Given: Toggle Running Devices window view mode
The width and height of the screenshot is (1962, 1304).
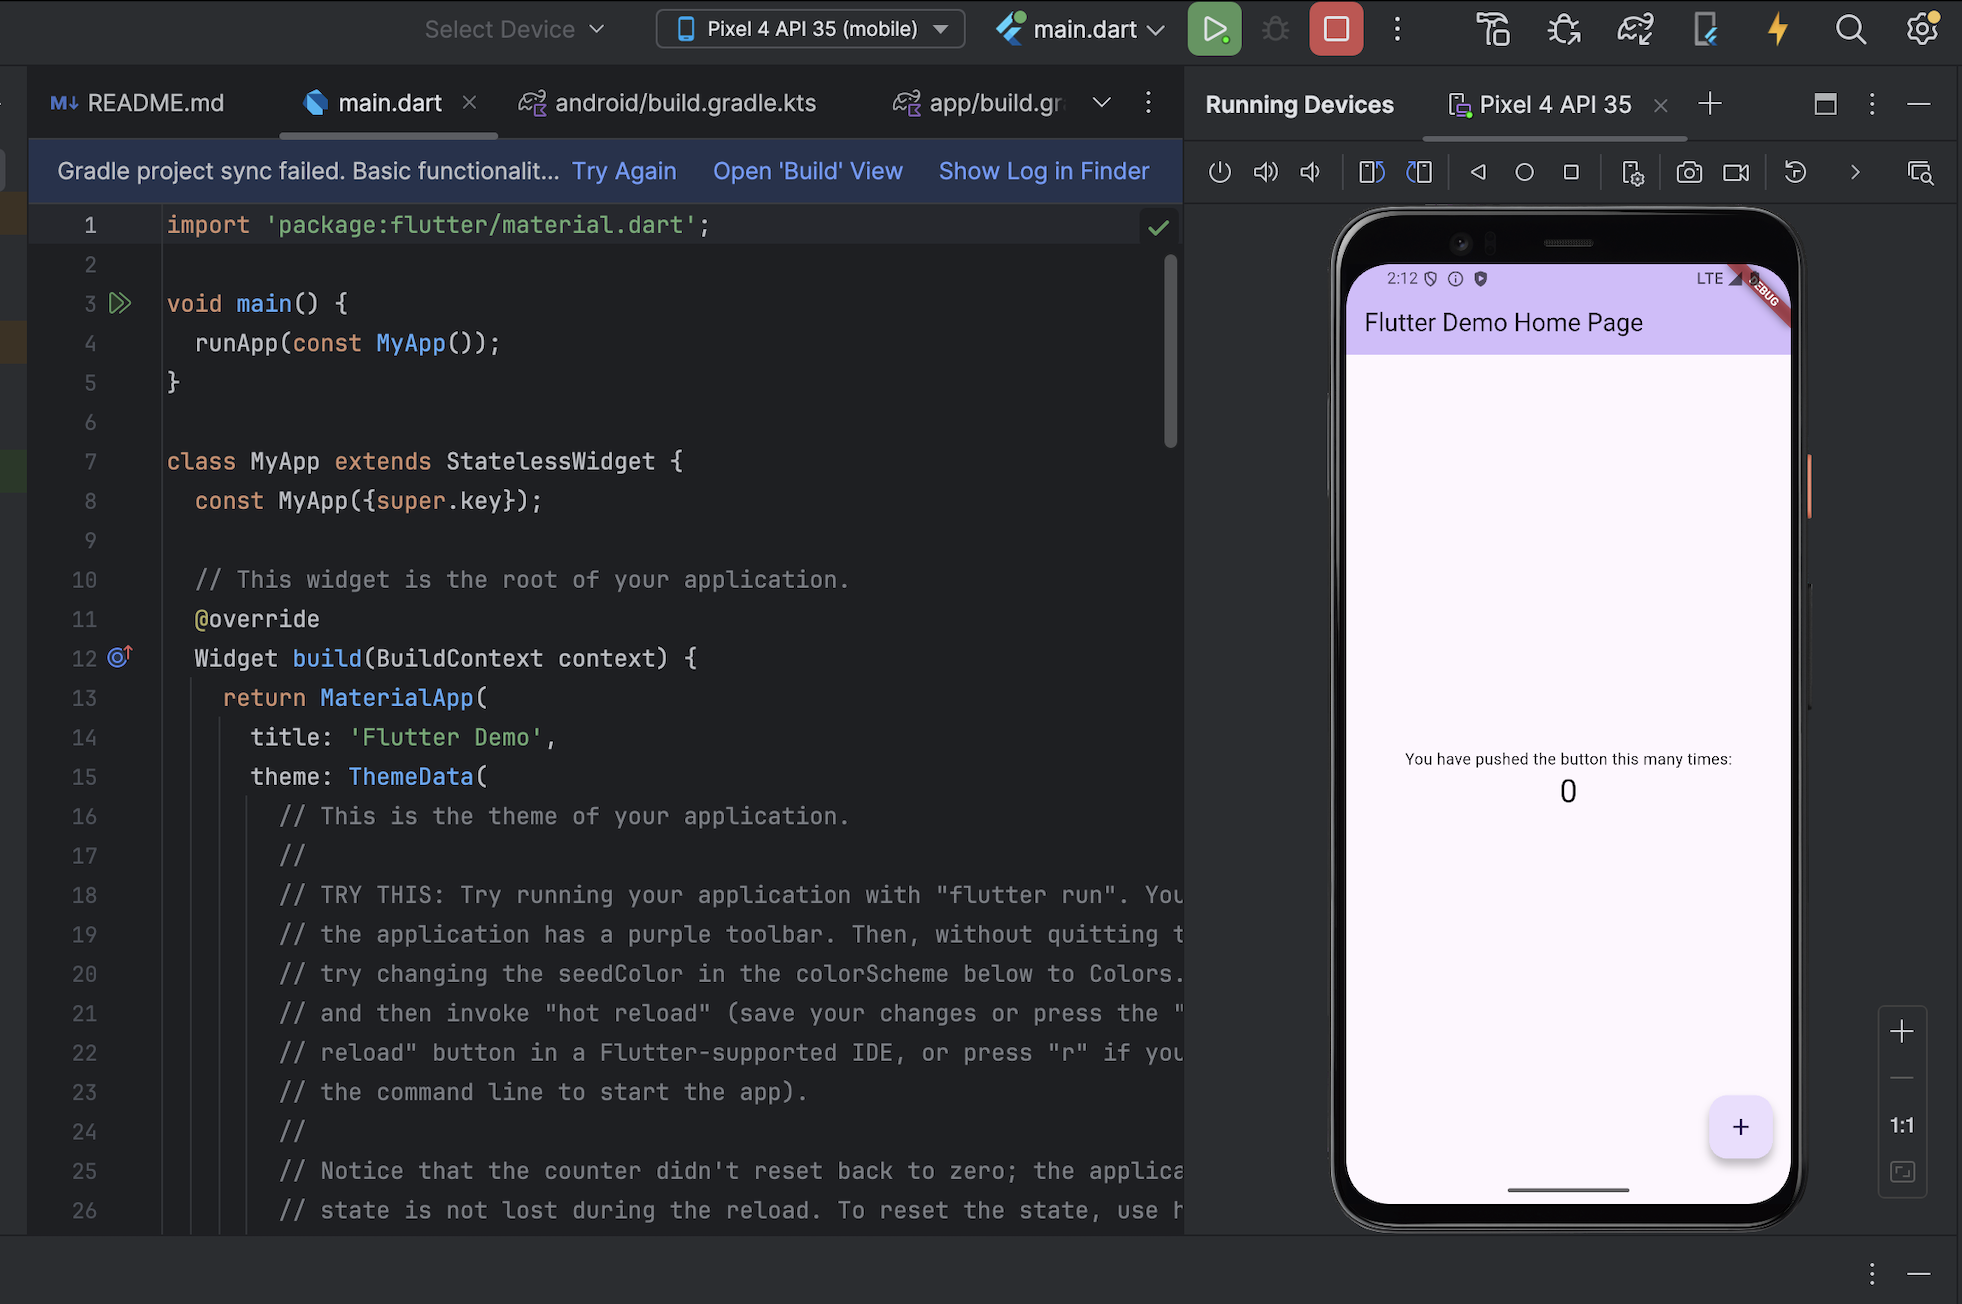Looking at the screenshot, I should pos(1825,104).
